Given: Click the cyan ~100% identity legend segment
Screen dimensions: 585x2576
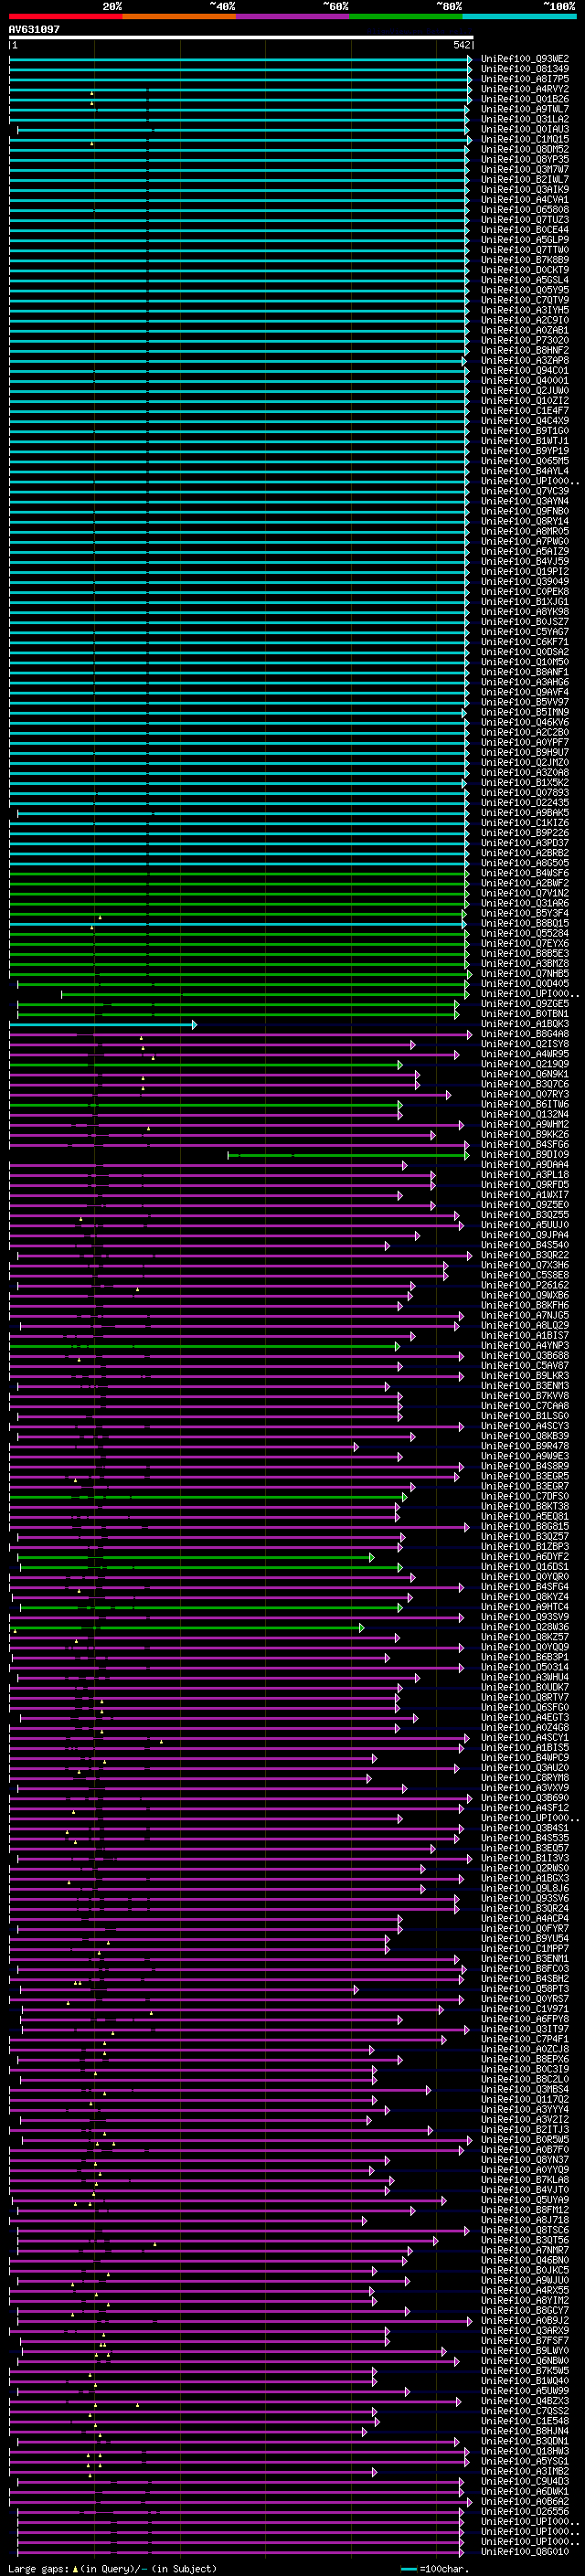Looking at the screenshot, I should pyautogui.click(x=520, y=16).
